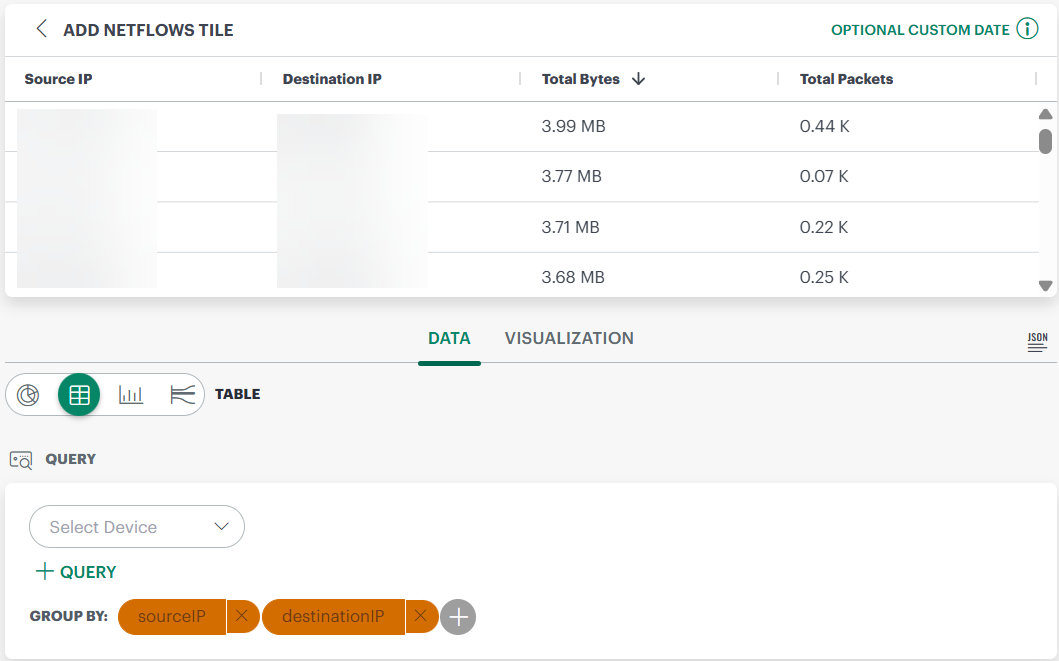Switch to the Data tab
Screen dimensions: 1059x661
(449, 338)
